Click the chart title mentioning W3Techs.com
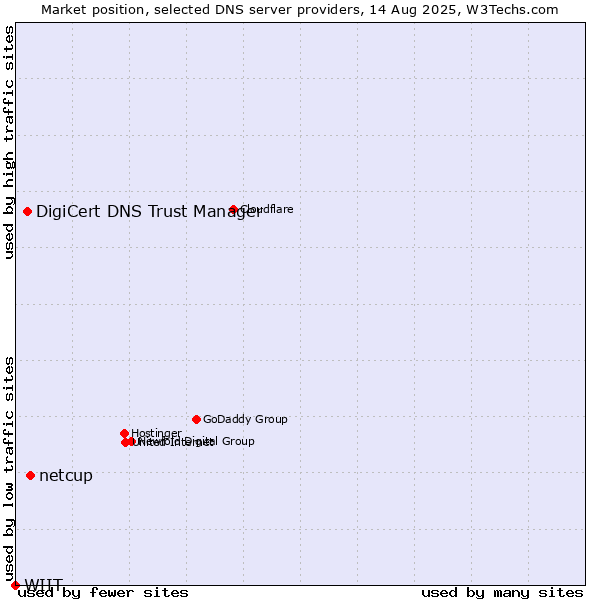Viewport: 600px width, 600px height. click(x=300, y=10)
